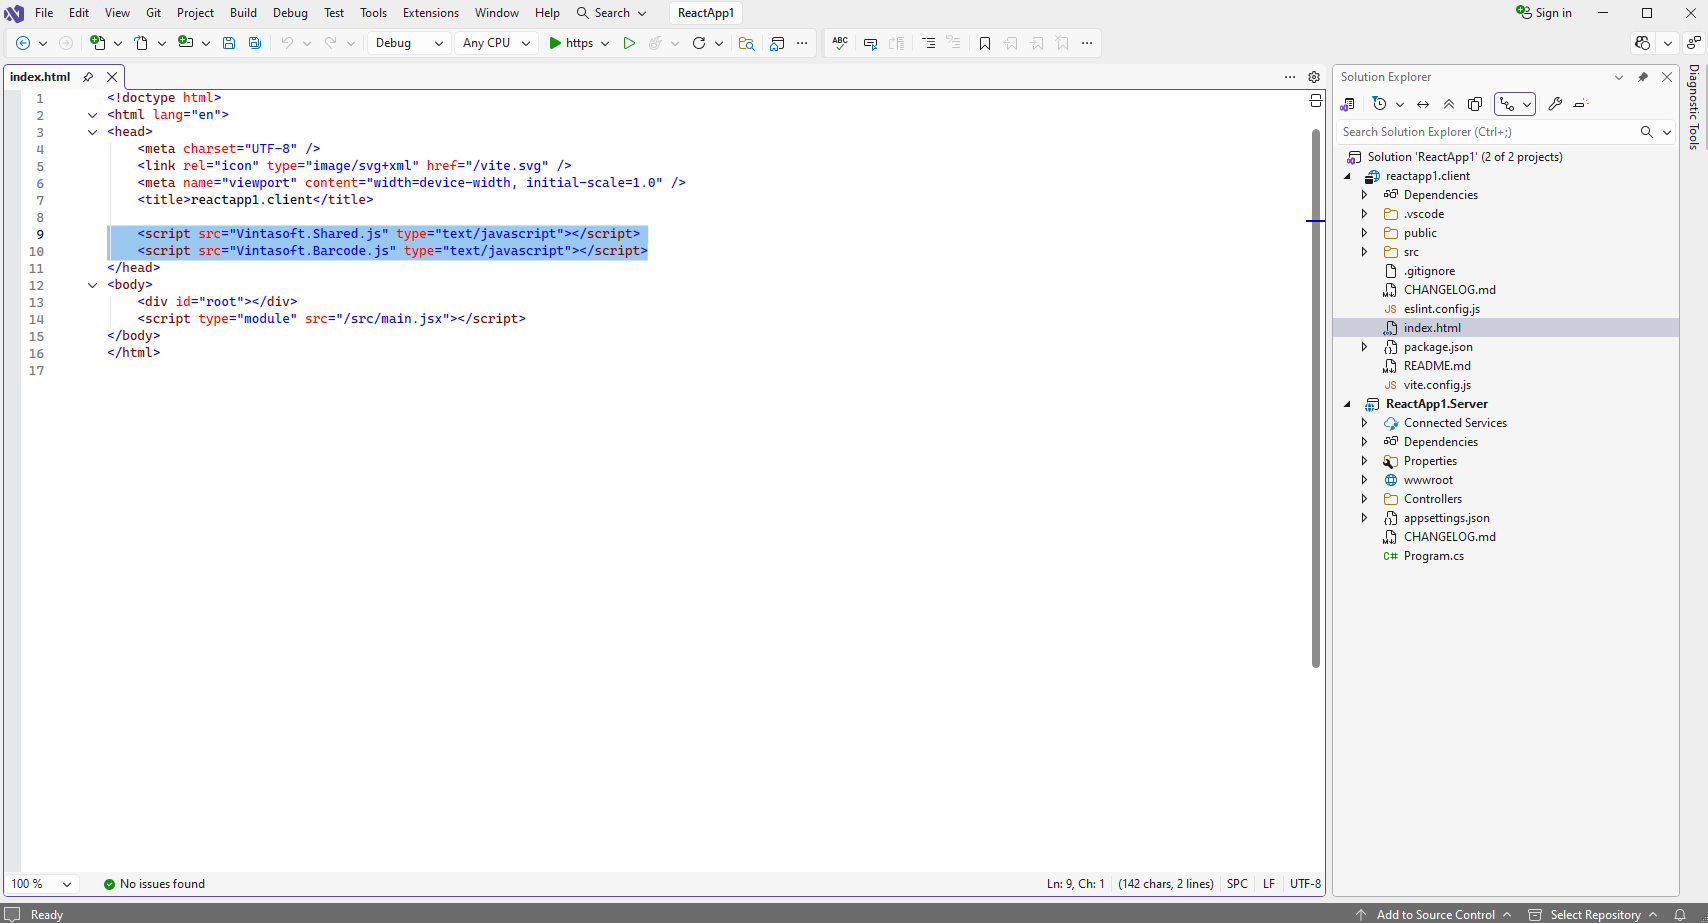Open the Extensions menu
Screen dimensions: 1708x923
pos(430,13)
